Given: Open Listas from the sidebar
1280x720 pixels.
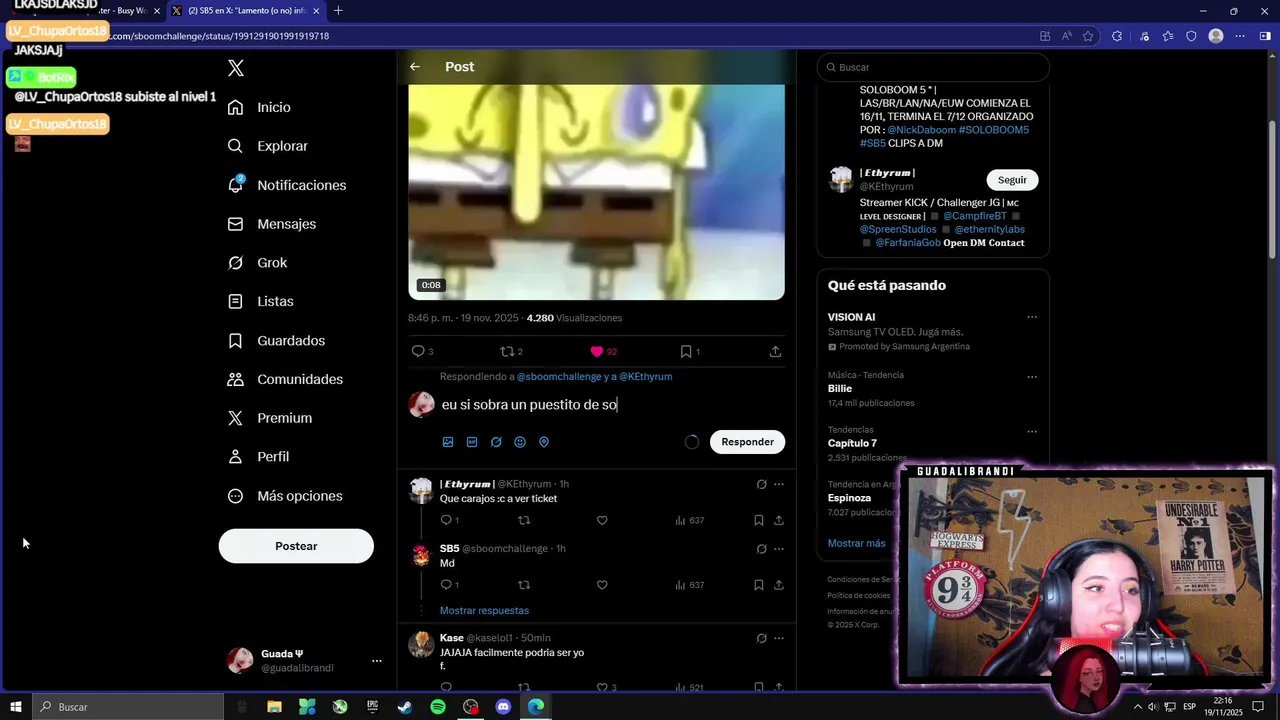Looking at the screenshot, I should (x=260, y=301).
